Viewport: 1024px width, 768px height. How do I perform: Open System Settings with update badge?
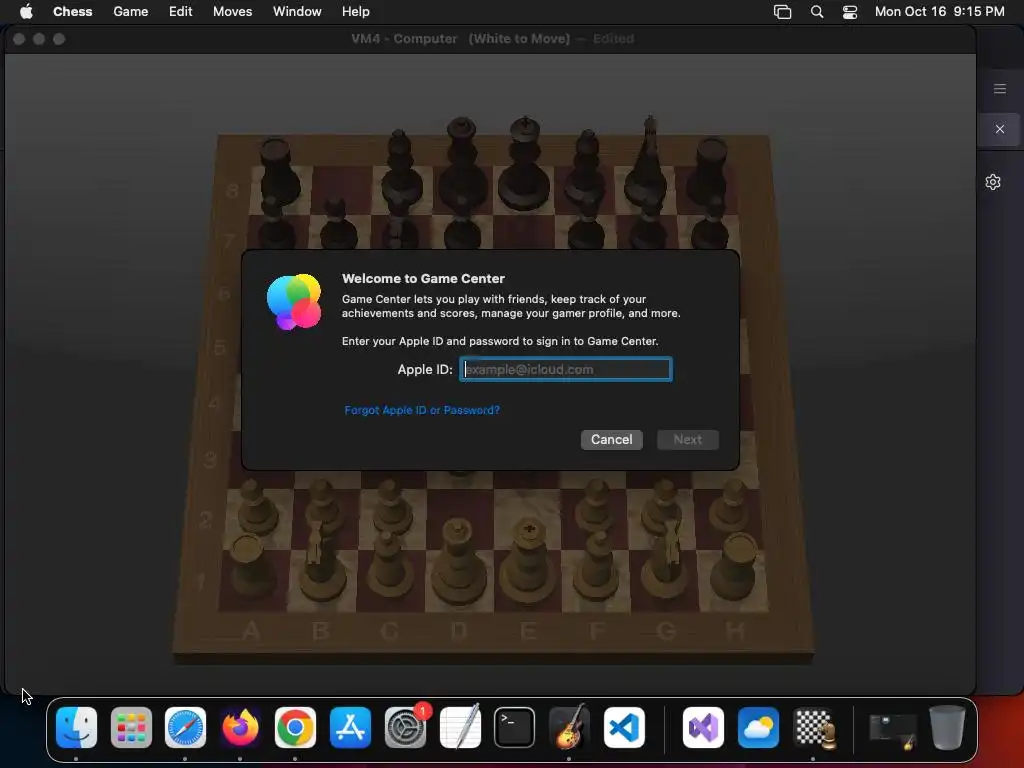pyautogui.click(x=406, y=728)
